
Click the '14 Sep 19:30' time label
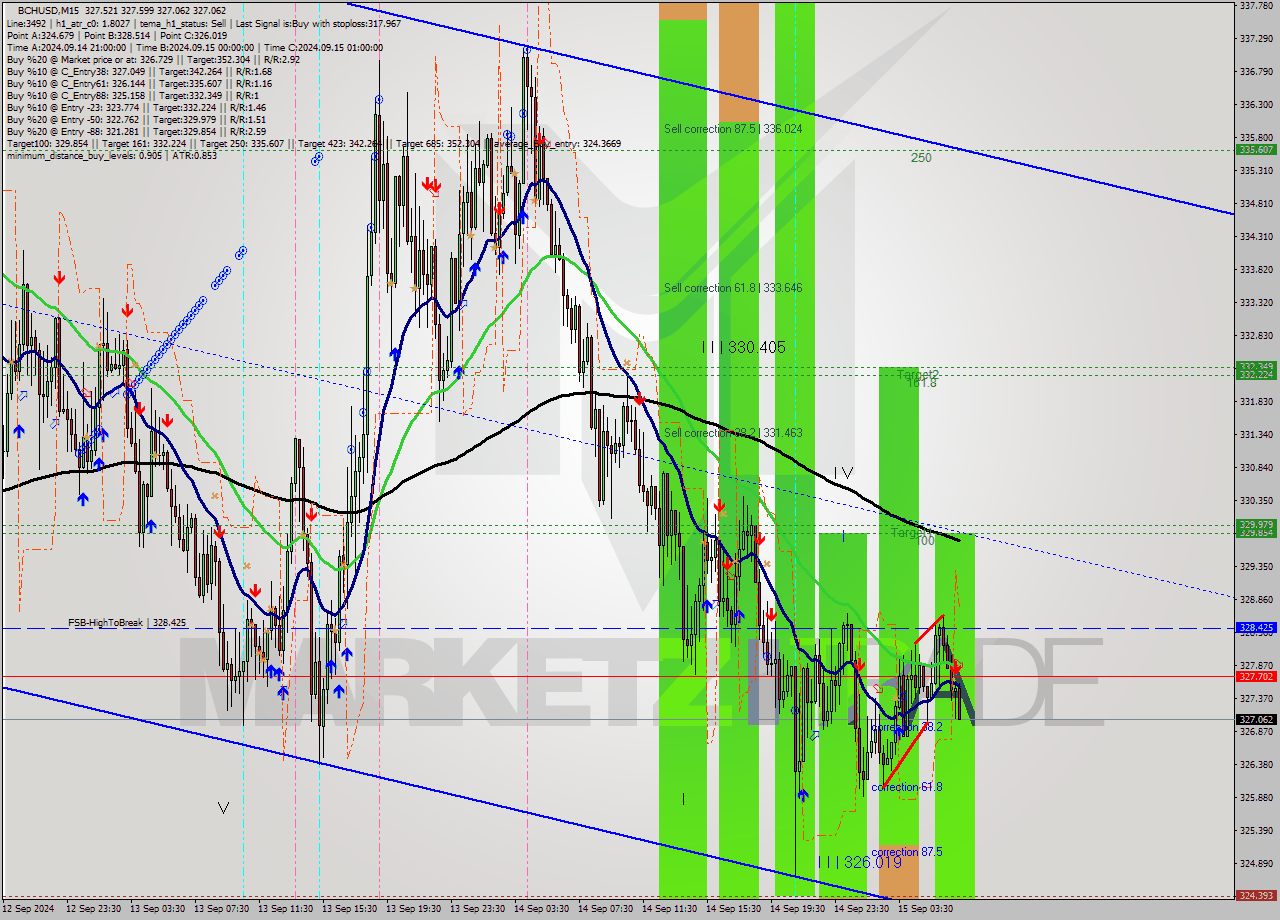point(798,909)
